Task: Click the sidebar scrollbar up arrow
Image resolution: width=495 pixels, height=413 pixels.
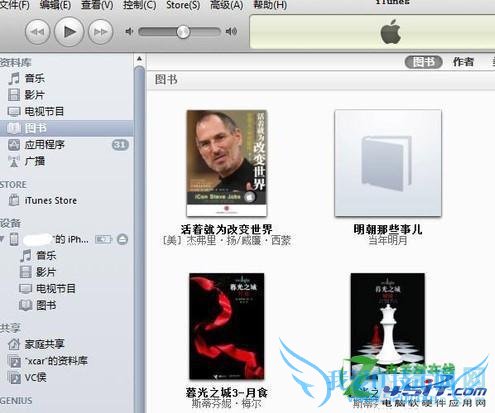Action: (x=140, y=59)
